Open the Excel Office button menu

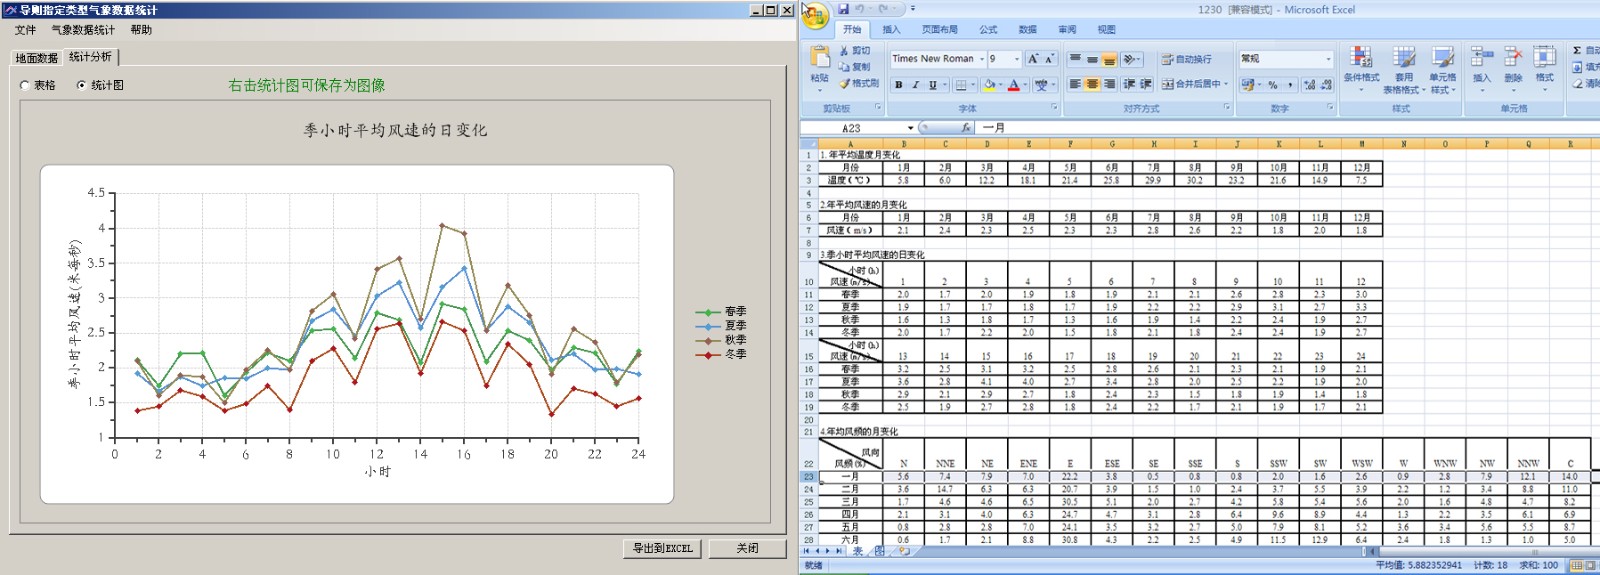coord(815,15)
